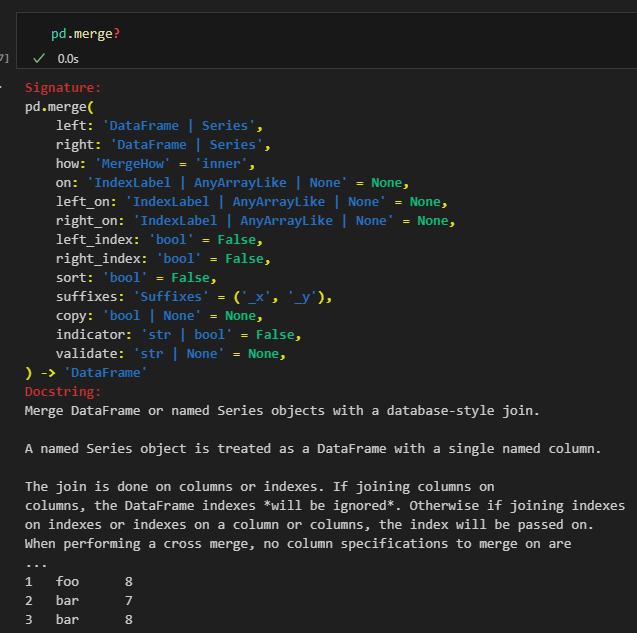
Task: Click the 'pd.merge(' opening line in the output
Action: pos(59,107)
